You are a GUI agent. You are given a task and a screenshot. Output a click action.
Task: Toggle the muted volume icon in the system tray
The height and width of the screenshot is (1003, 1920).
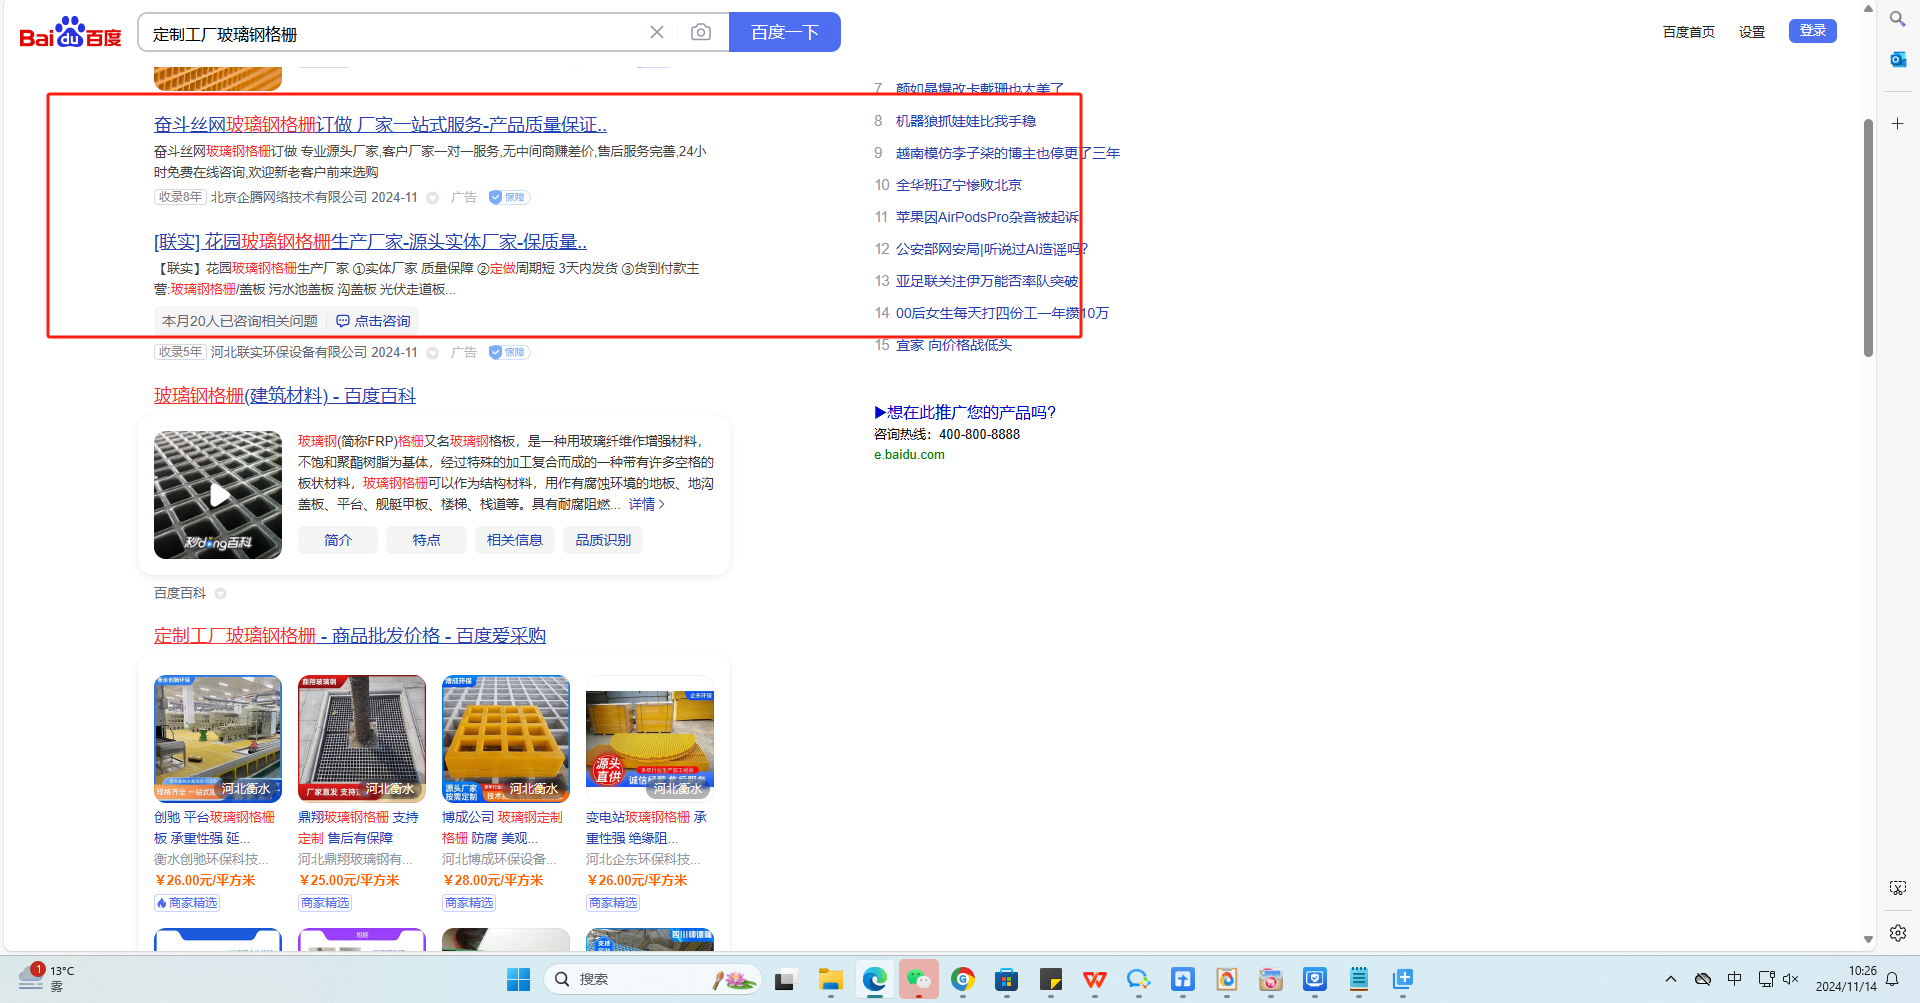point(1791,979)
